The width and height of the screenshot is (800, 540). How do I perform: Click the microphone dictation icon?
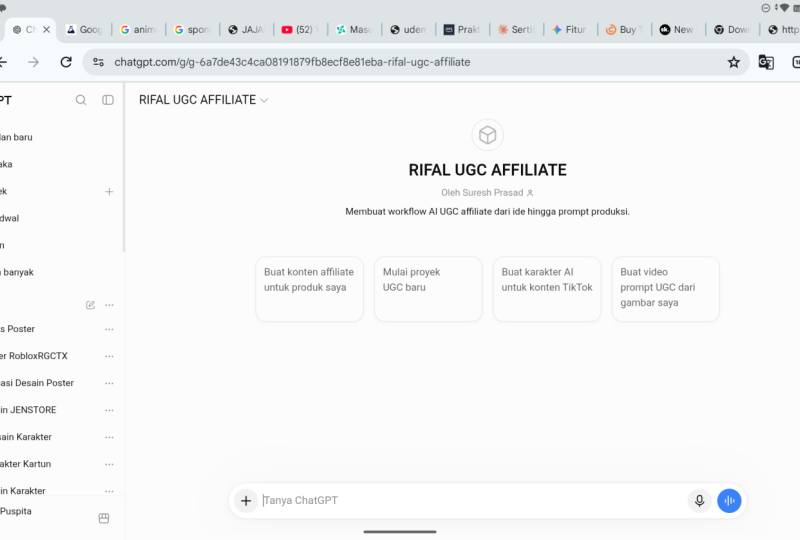pyautogui.click(x=699, y=501)
